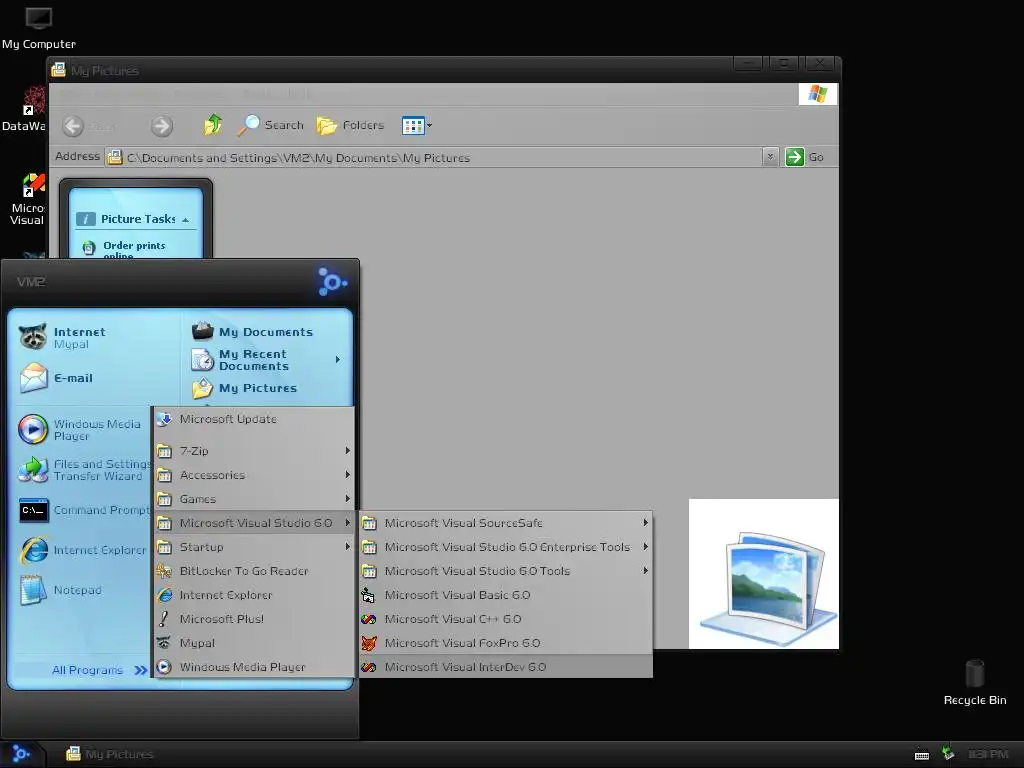Click the Visual Basic 6.0 icon
This screenshot has height=768, width=1024.
tap(369, 595)
